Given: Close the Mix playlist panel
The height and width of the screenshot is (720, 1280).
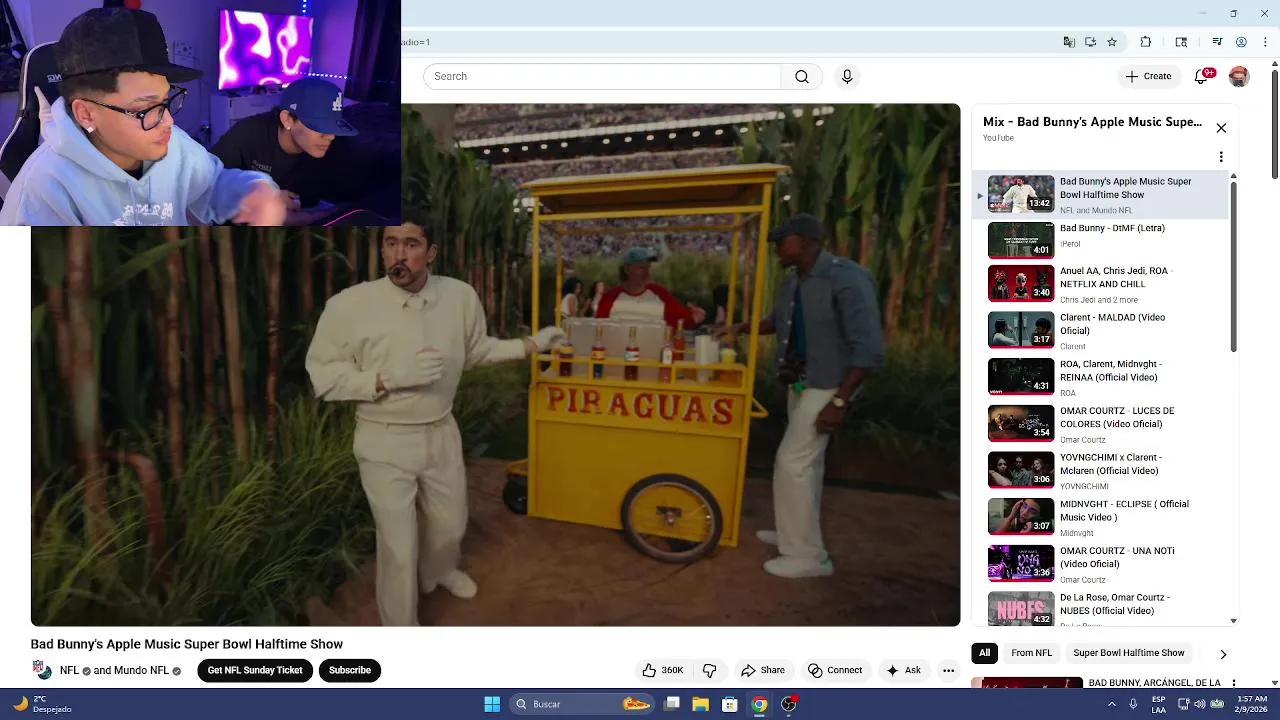Looking at the screenshot, I should [x=1221, y=128].
